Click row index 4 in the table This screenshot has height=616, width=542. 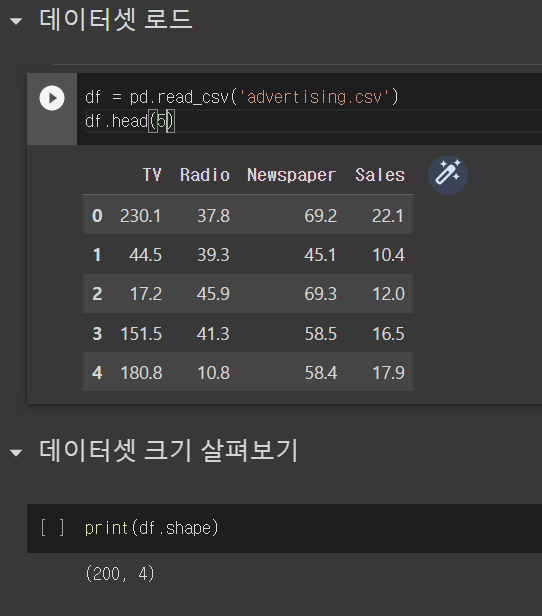pos(97,372)
